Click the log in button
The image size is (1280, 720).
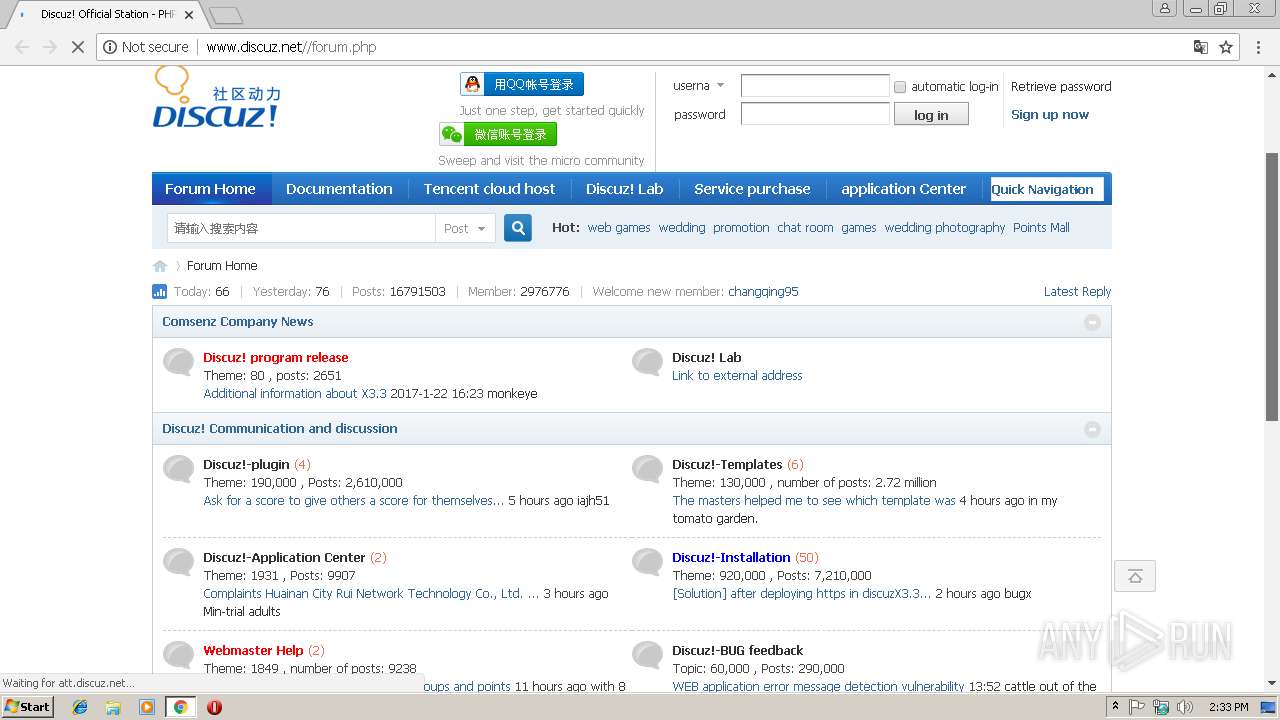(x=931, y=115)
